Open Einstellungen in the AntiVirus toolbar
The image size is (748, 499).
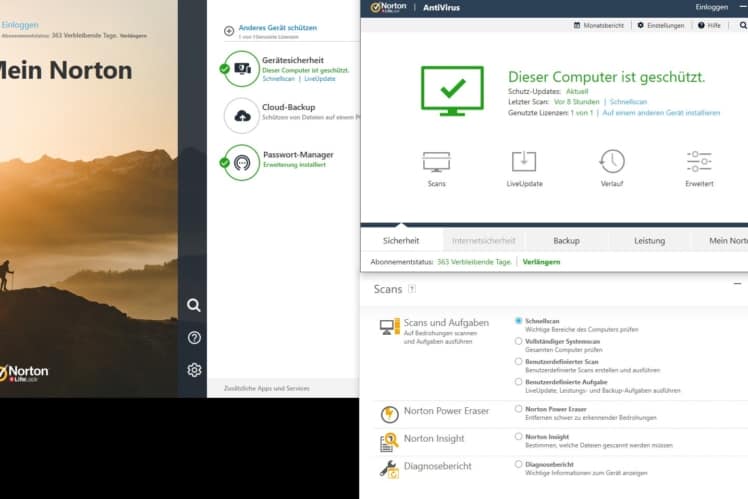click(x=661, y=25)
